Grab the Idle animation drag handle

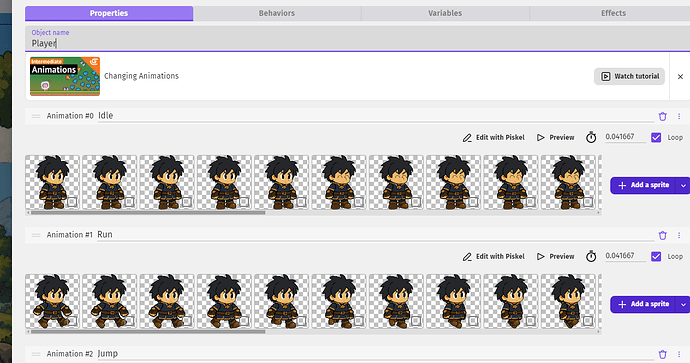click(x=36, y=116)
